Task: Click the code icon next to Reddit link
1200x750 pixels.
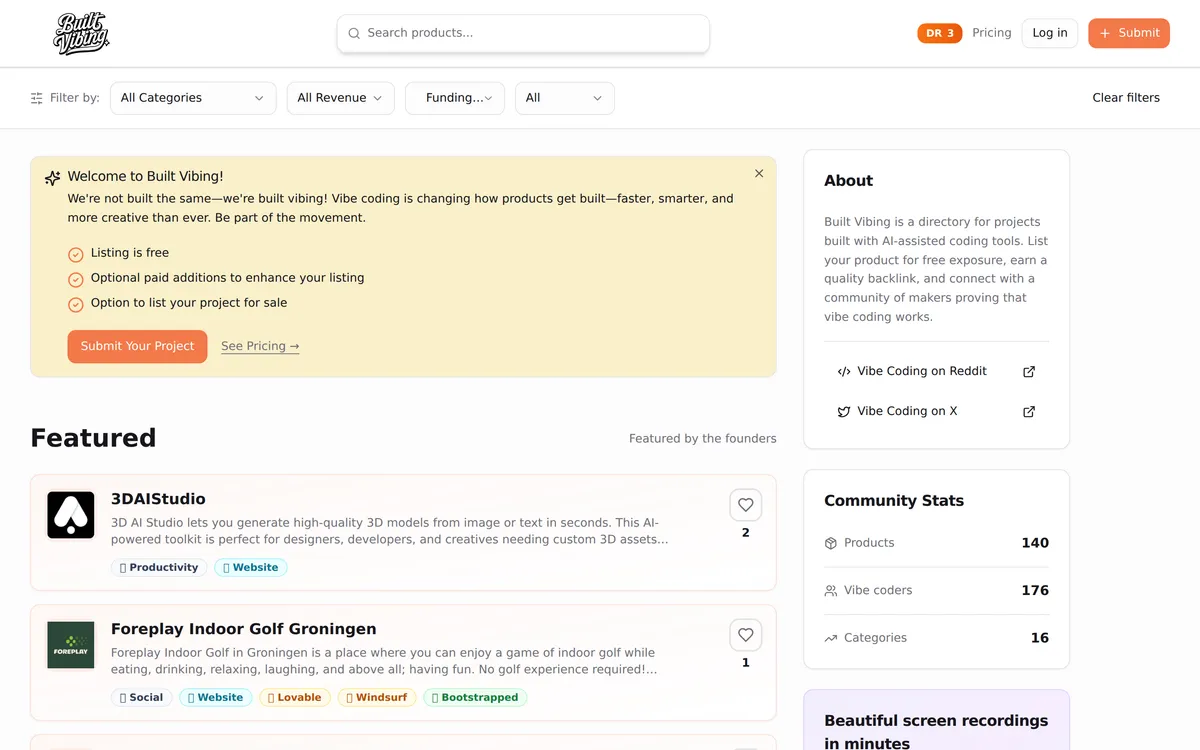Action: click(x=844, y=371)
